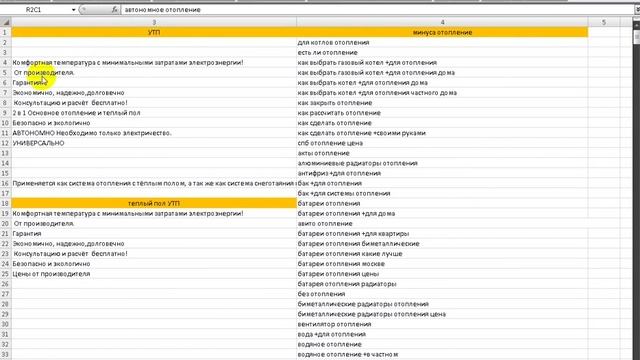Click Комфортная температура cell in row 4

point(154,62)
